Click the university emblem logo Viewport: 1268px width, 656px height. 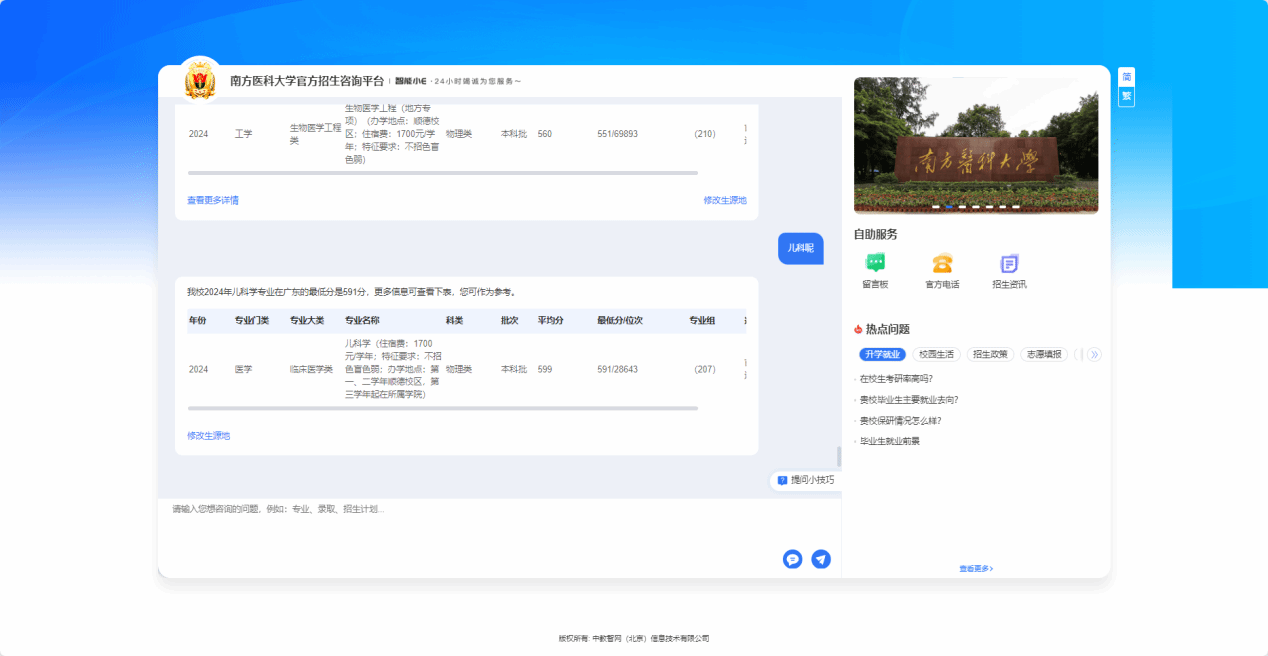(200, 81)
